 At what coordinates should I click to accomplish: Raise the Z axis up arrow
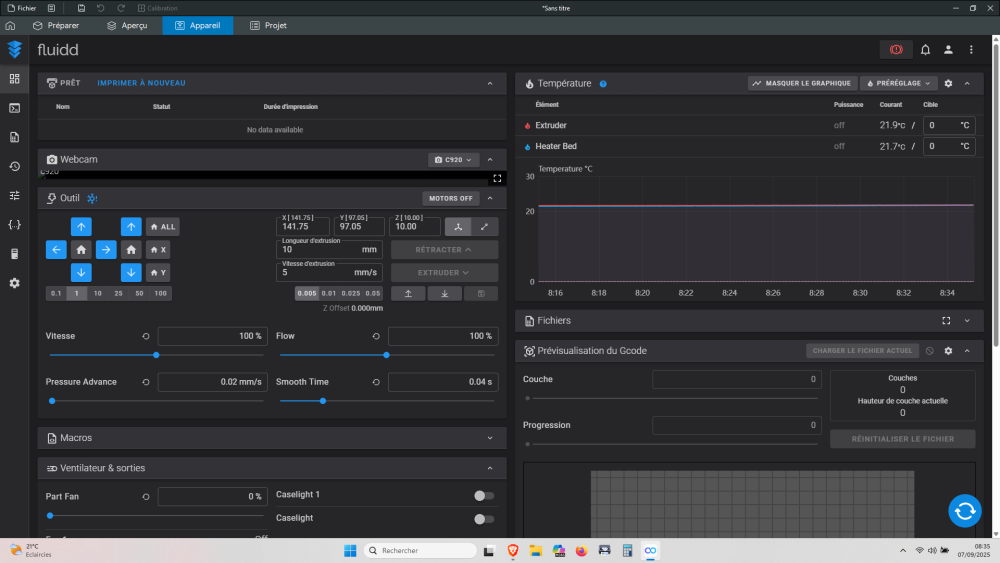pos(131,226)
